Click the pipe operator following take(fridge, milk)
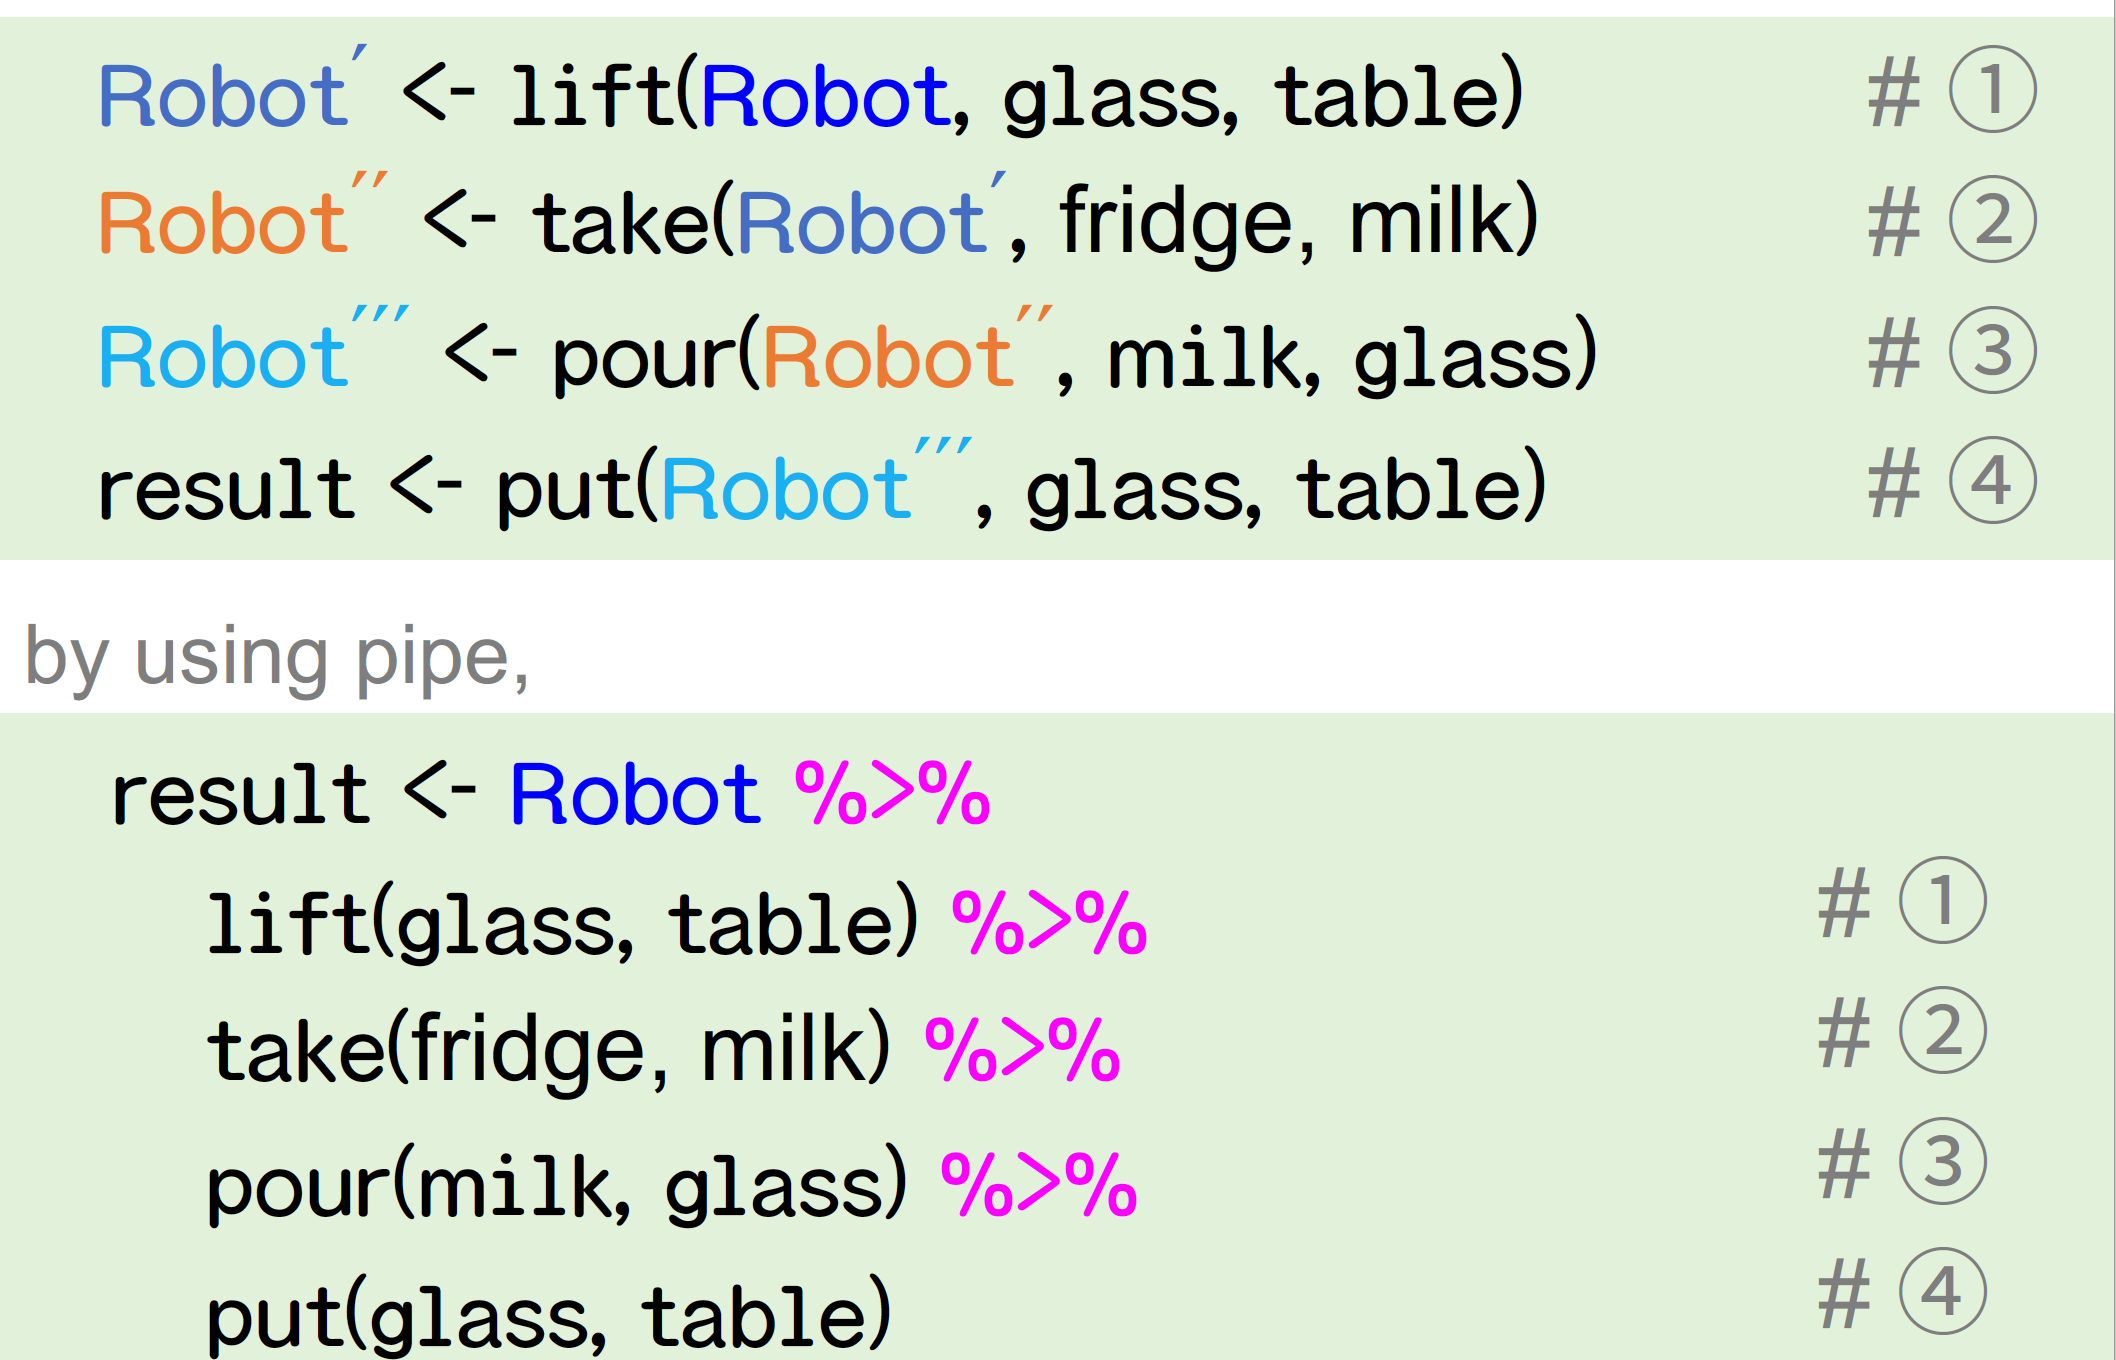The image size is (2116, 1360). pos(1022,1050)
